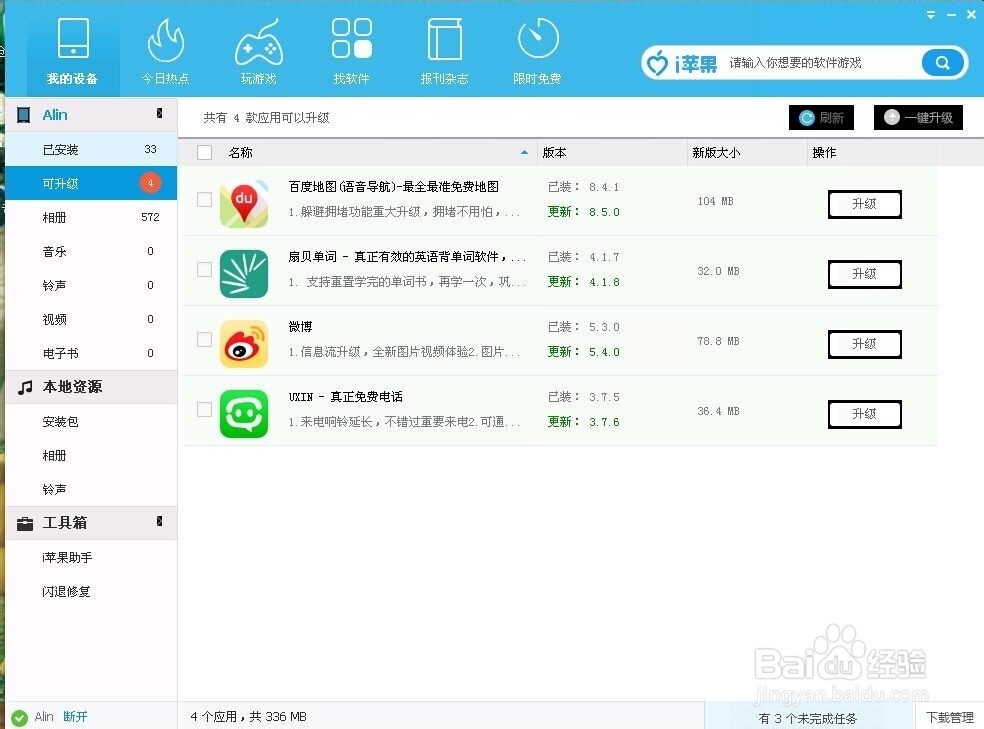The image size is (984, 729).
Task: Upgrade 微博 with its 升级 button
Action: click(865, 344)
